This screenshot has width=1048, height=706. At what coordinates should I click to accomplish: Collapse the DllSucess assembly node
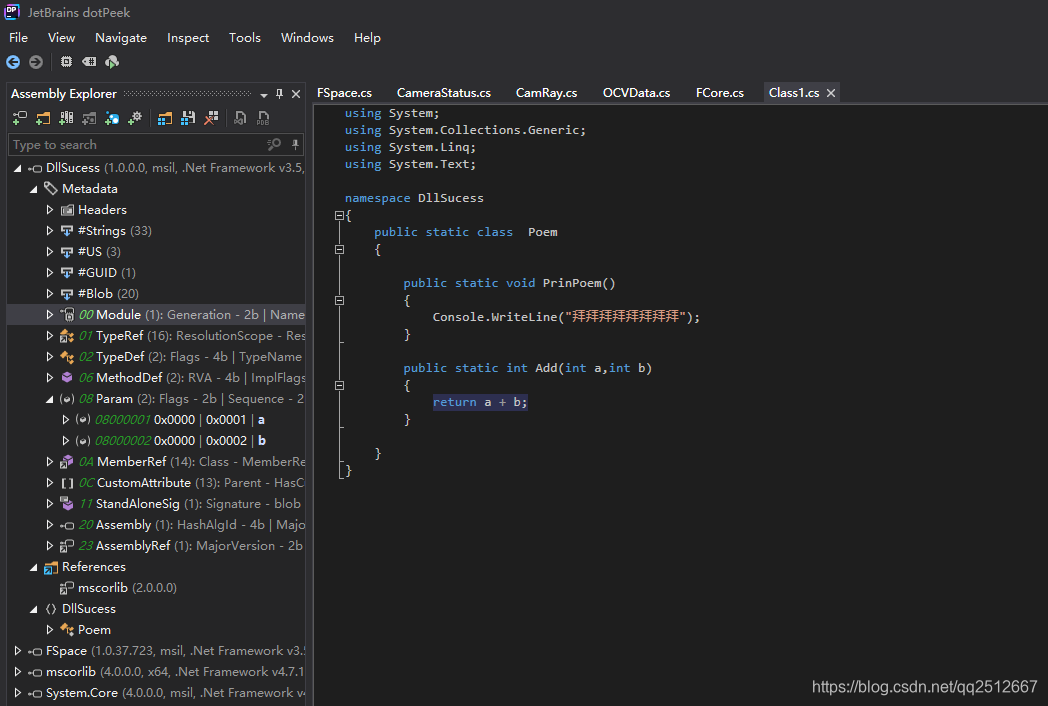click(x=18, y=168)
